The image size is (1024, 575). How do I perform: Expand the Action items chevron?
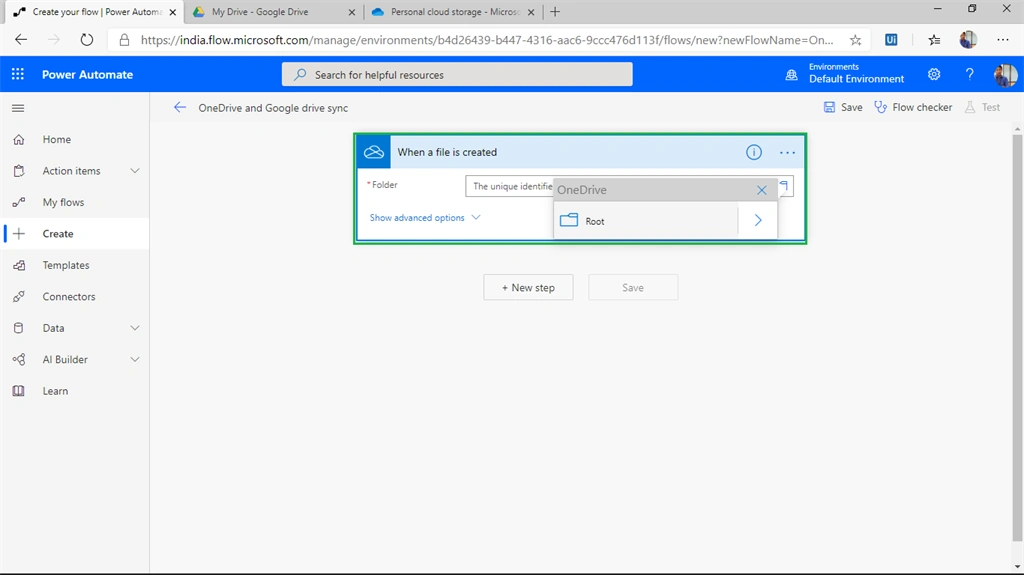[135, 171]
